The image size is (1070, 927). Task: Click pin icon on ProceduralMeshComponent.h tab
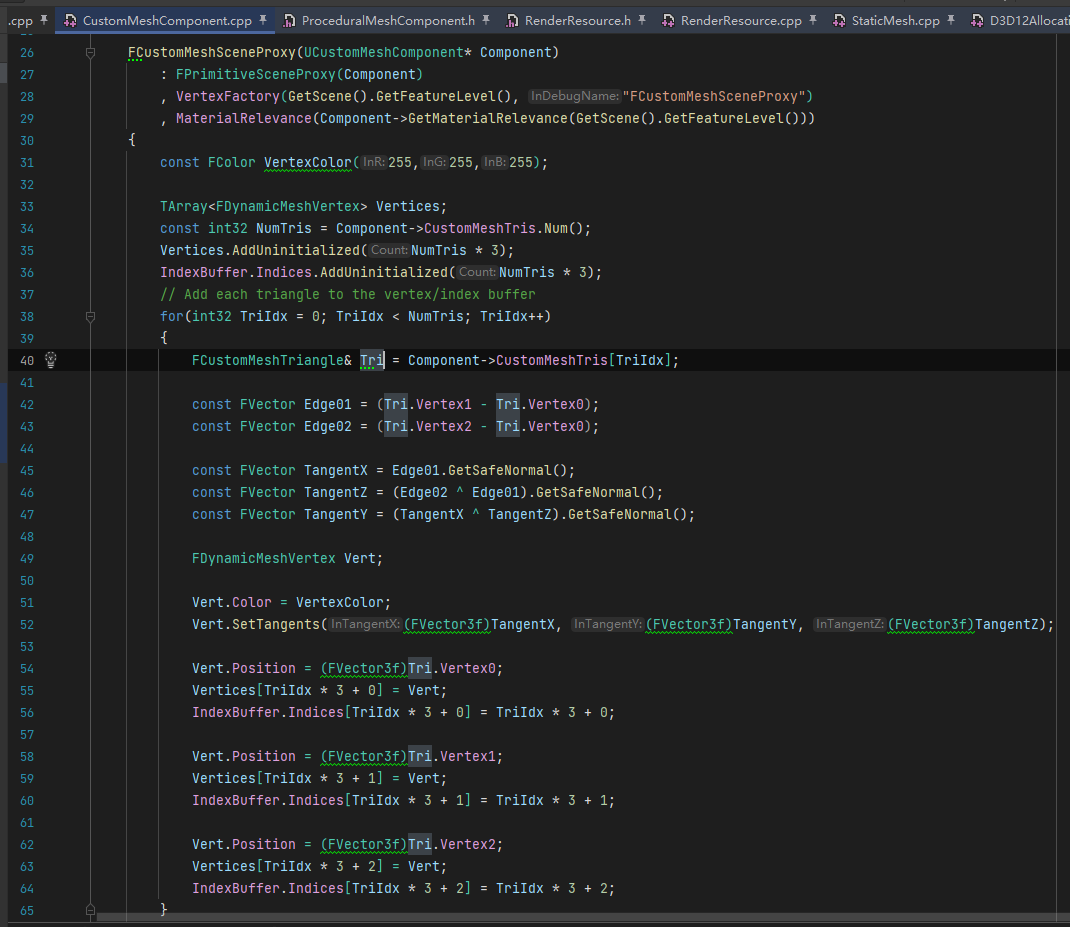pyautogui.click(x=486, y=20)
